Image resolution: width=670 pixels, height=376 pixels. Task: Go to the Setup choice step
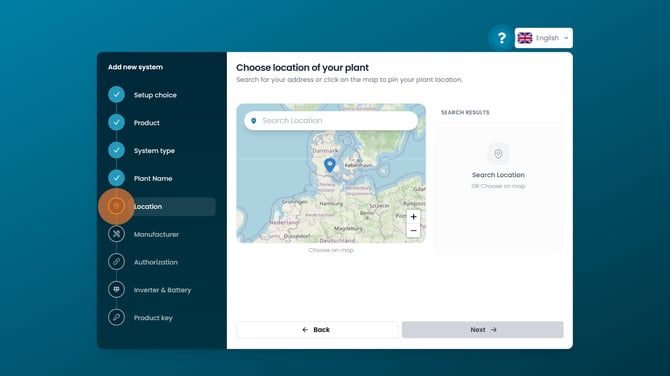coord(155,95)
